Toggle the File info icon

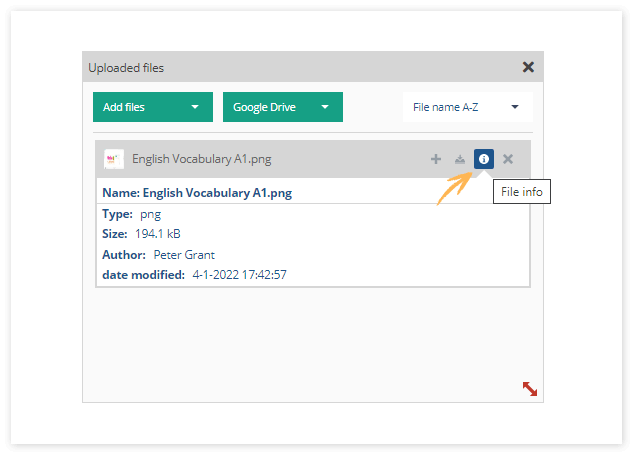click(x=484, y=159)
